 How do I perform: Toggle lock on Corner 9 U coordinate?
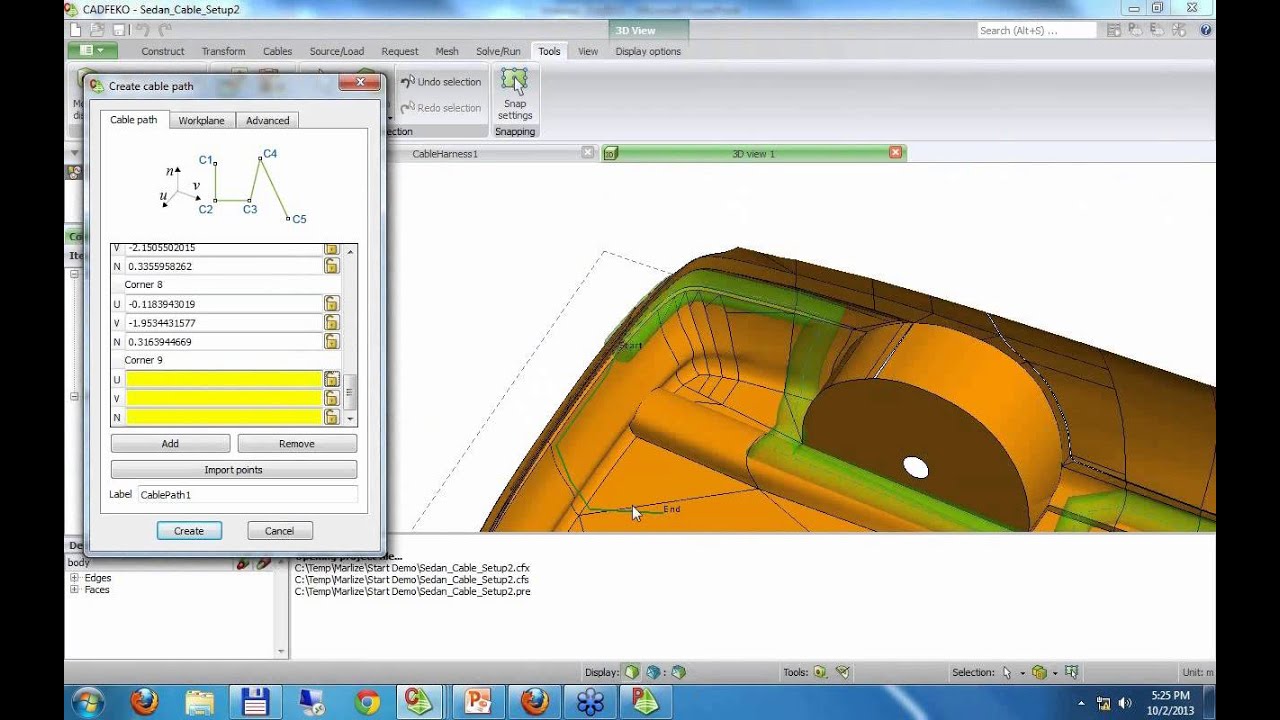[x=331, y=379]
